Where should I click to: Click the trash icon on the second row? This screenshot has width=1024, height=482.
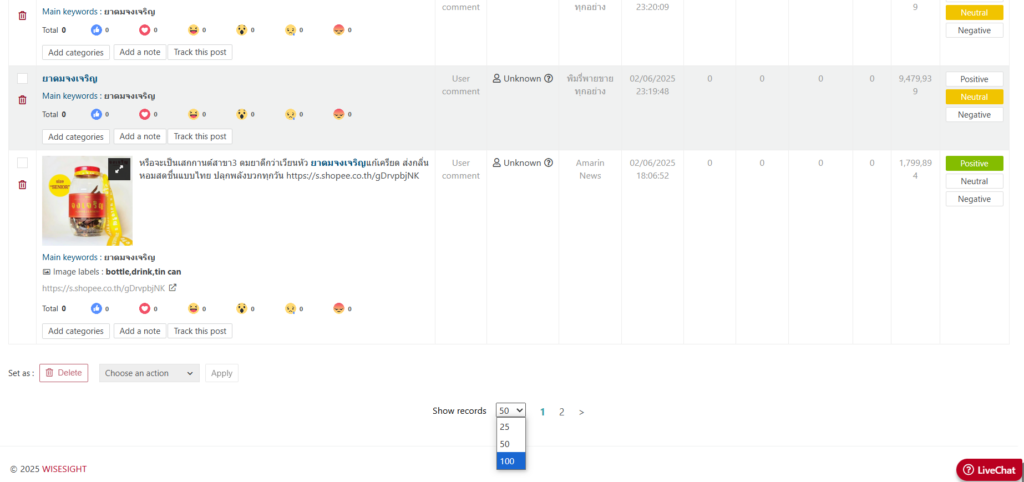(22, 99)
